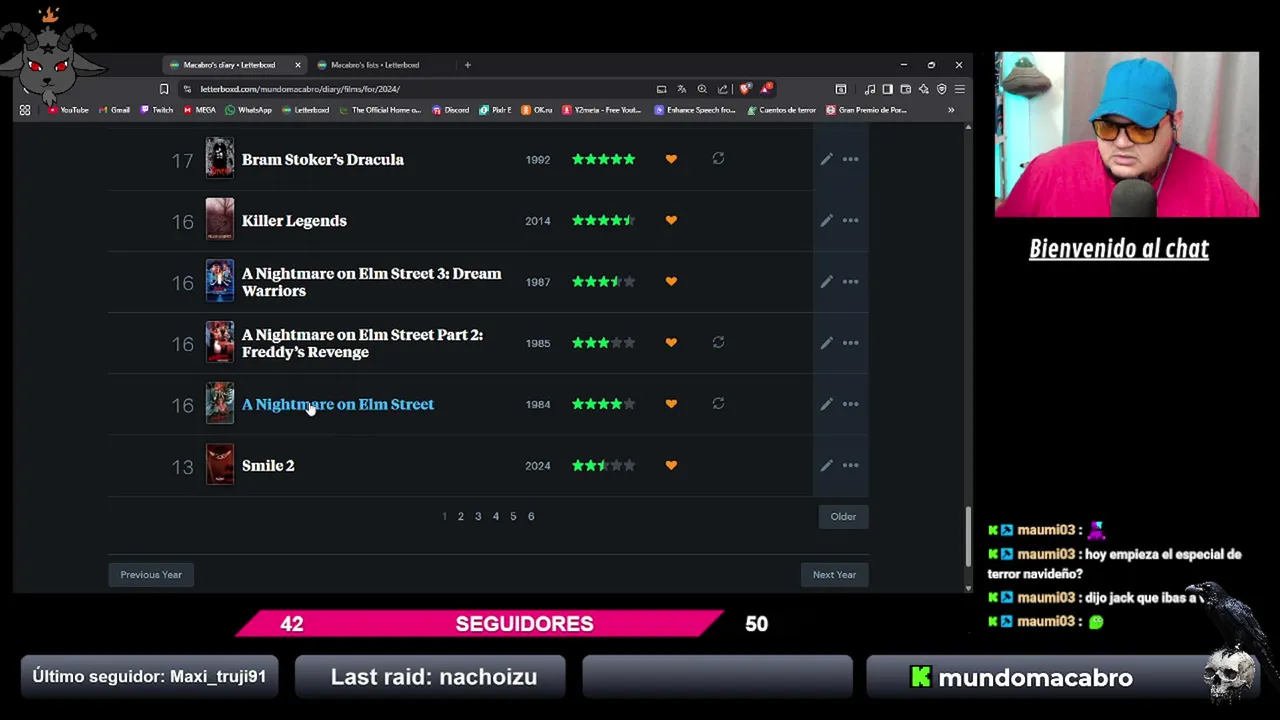Open the Smile 2 poster thumbnail
The image size is (1280, 720).
pos(220,465)
